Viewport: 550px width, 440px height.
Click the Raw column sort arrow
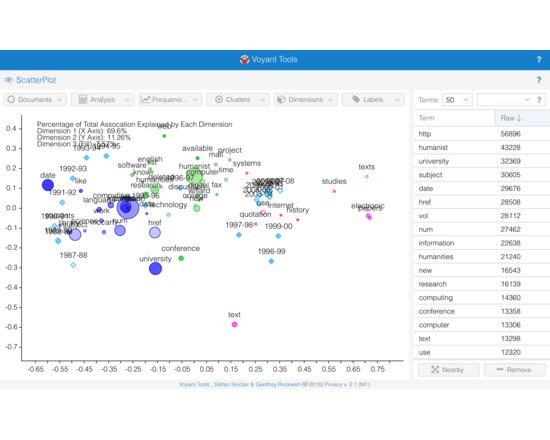click(x=519, y=118)
